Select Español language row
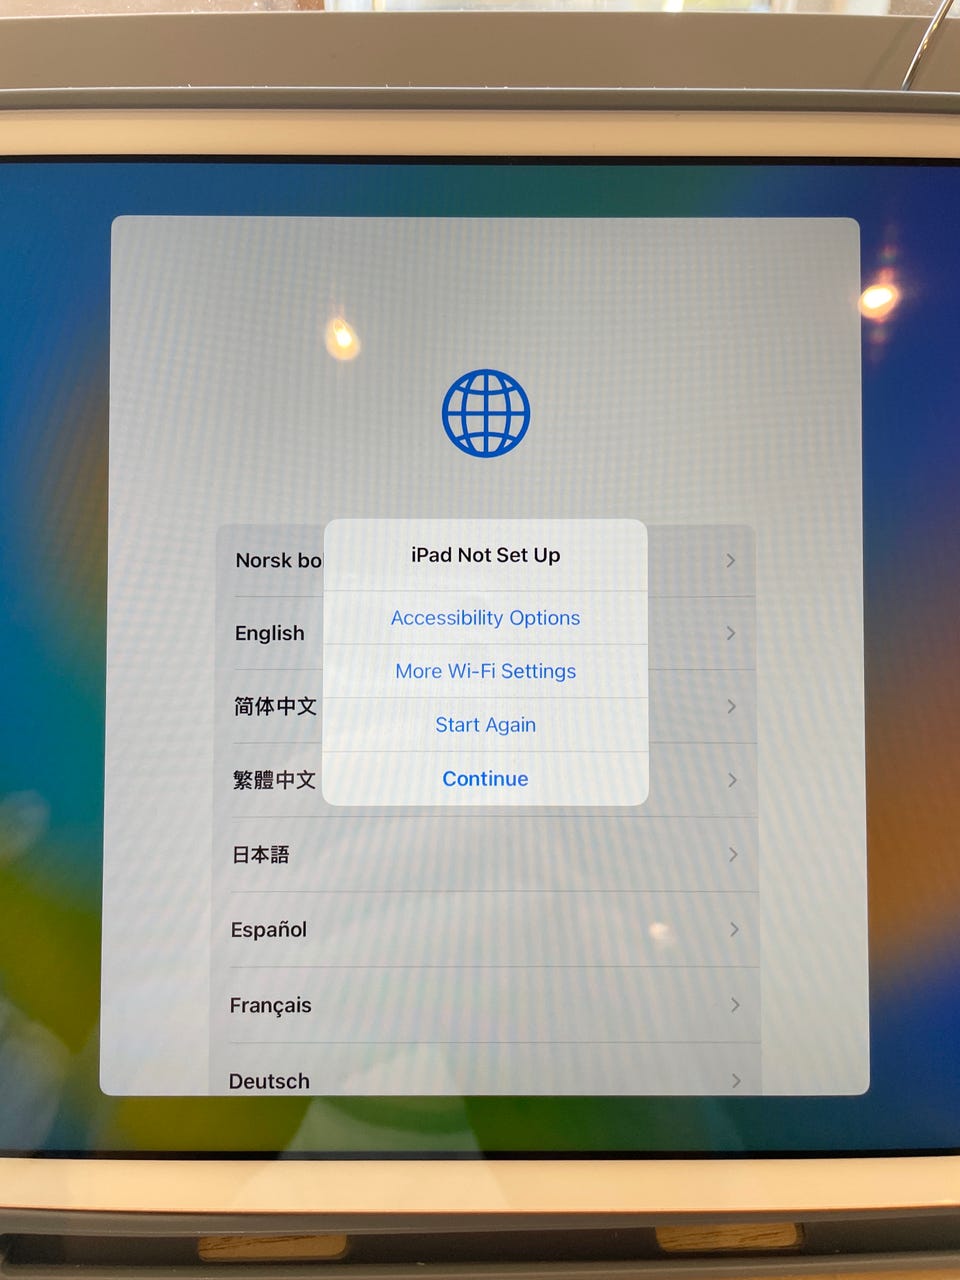The height and width of the screenshot is (1280, 960). [485, 929]
